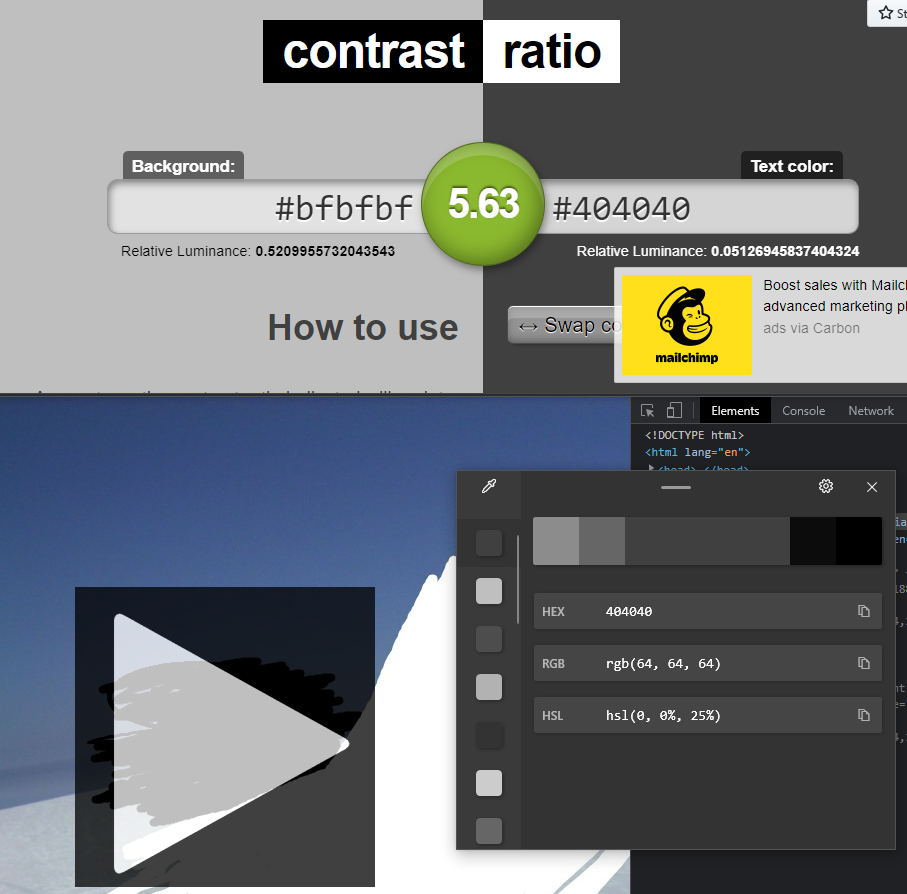
Task: Activate the inspect element picker in DevTools
Action: (x=648, y=410)
